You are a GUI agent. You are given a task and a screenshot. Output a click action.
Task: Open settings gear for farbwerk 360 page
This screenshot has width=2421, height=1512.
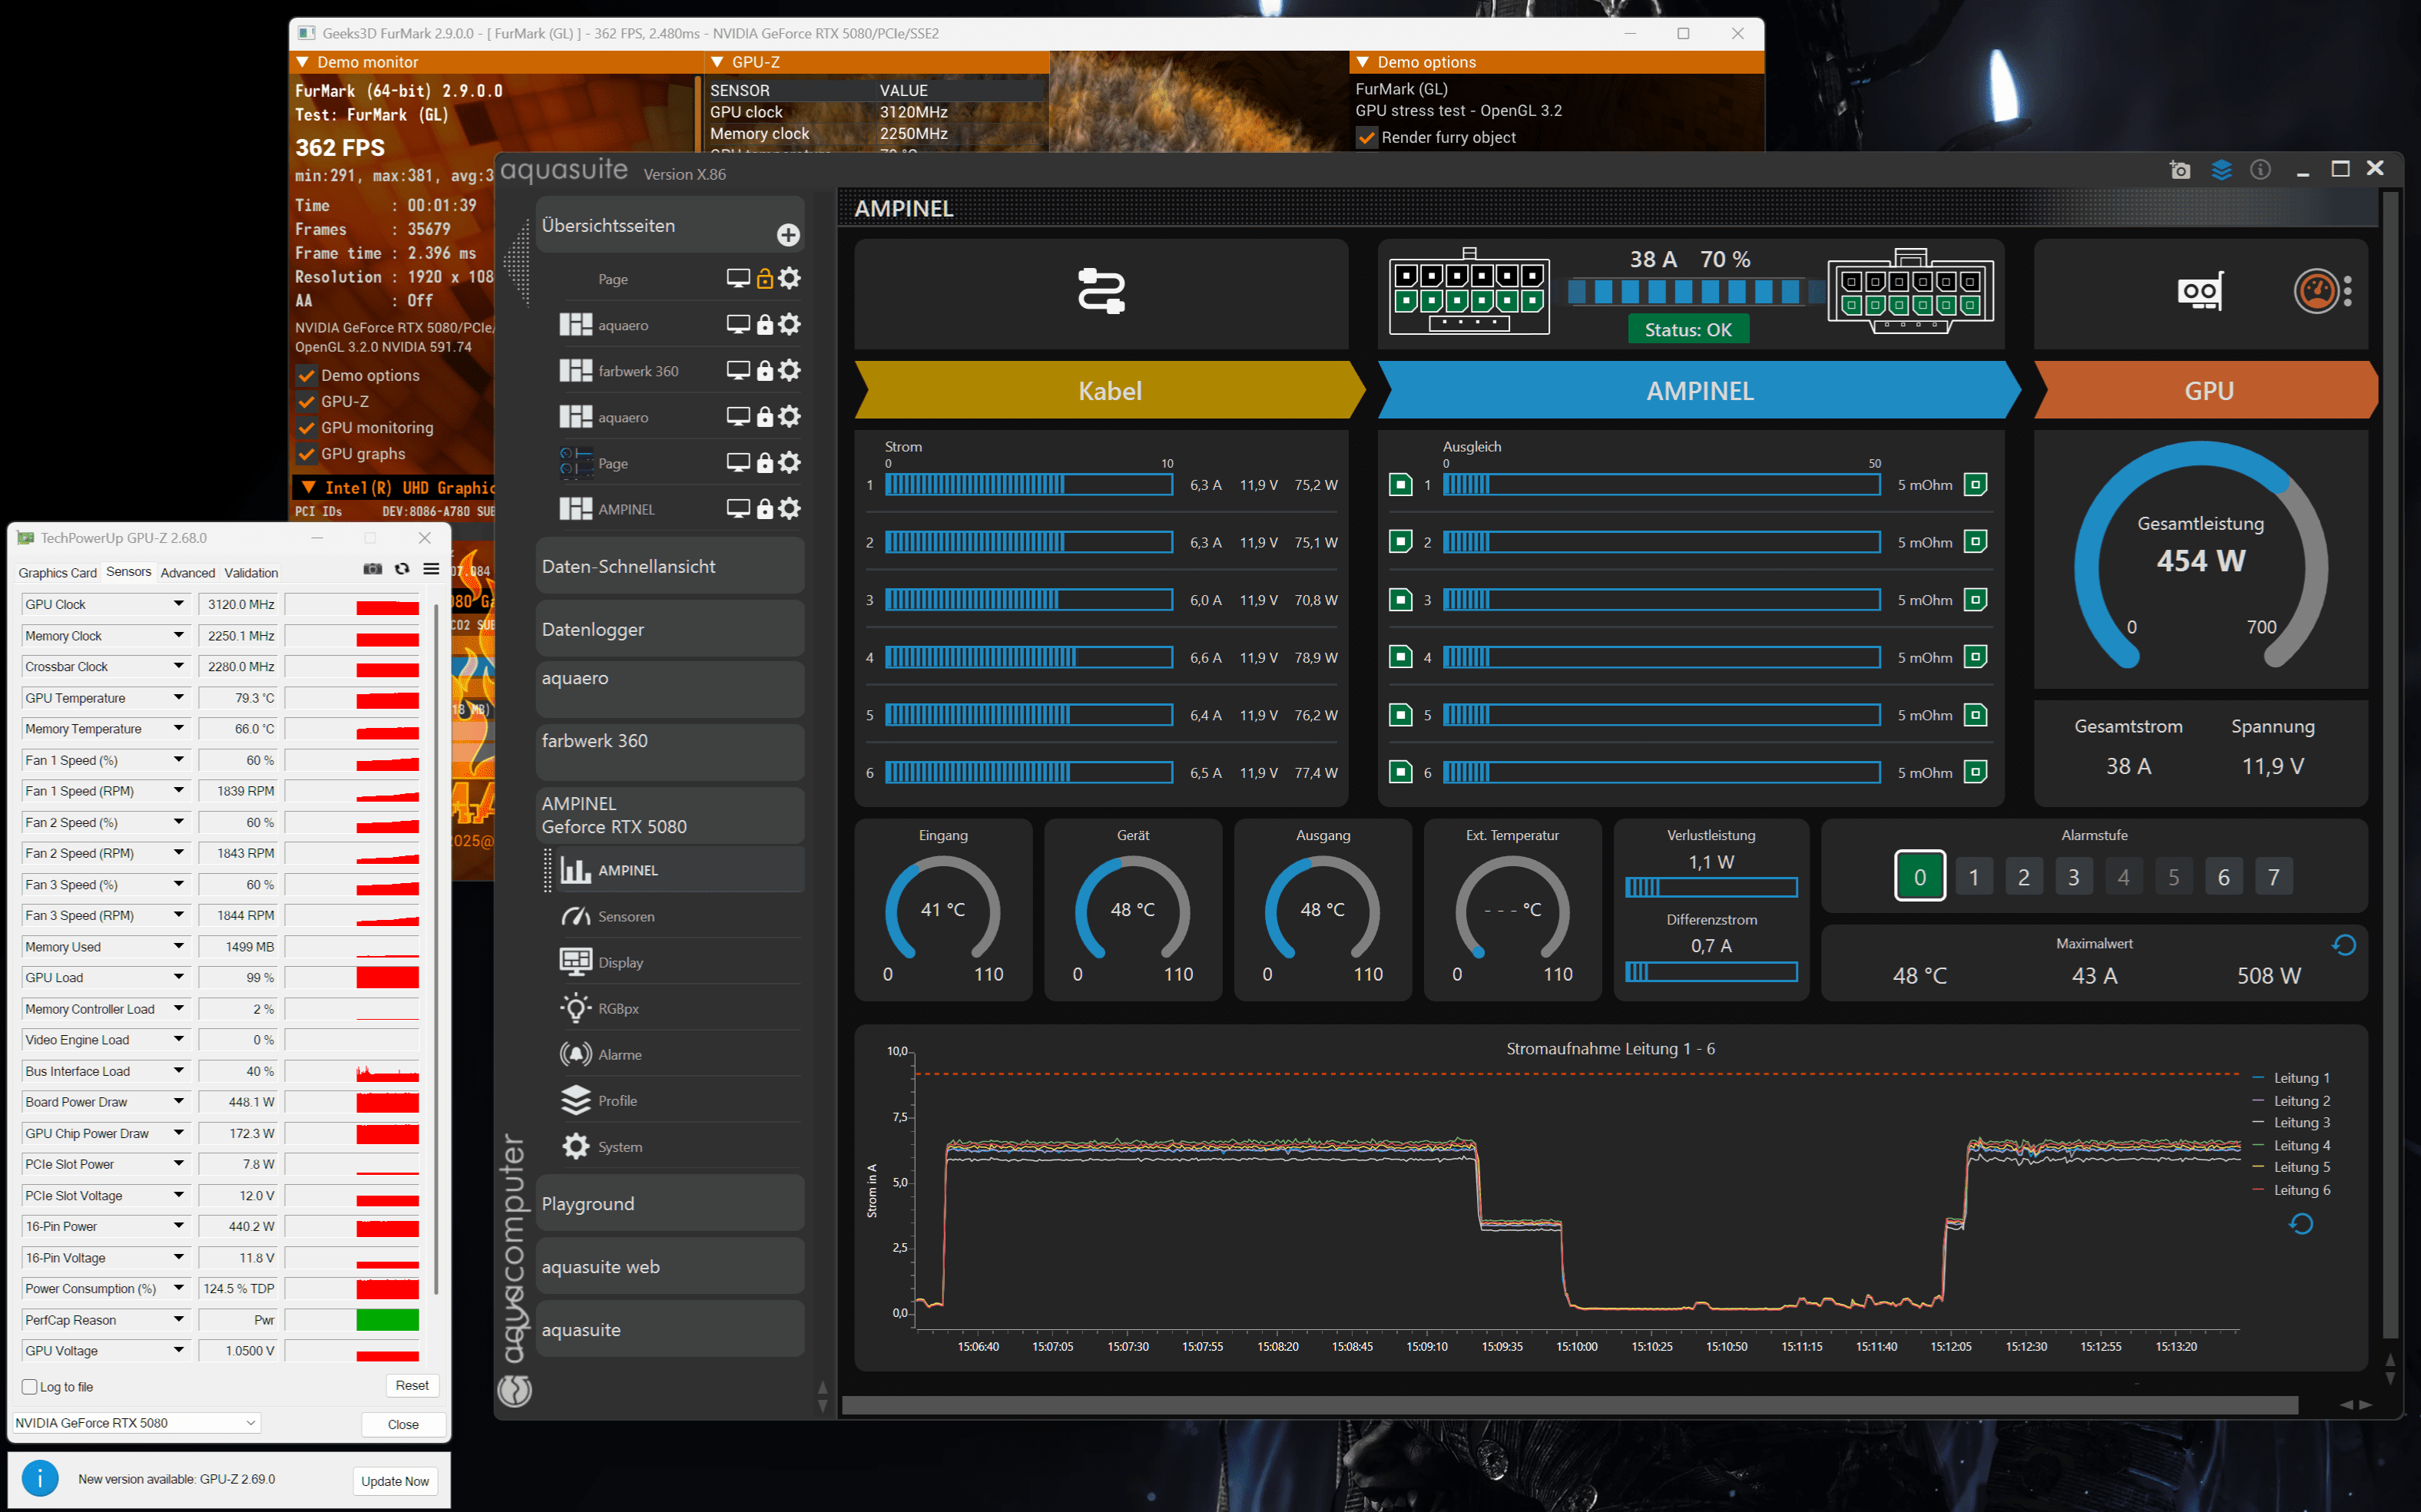[x=789, y=371]
